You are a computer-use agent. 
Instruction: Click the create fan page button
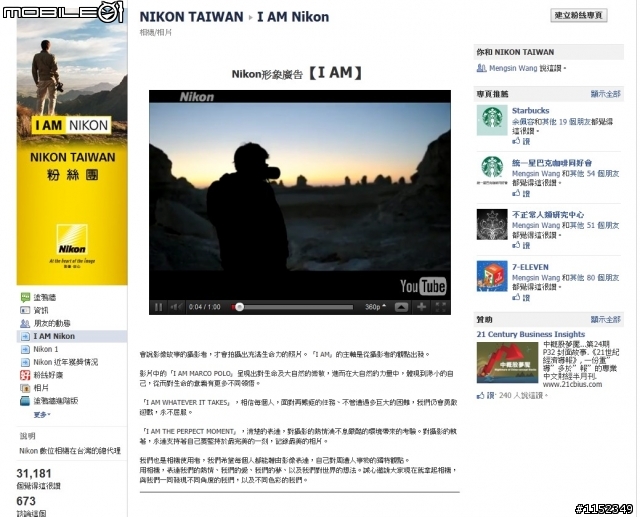pyautogui.click(x=578, y=16)
